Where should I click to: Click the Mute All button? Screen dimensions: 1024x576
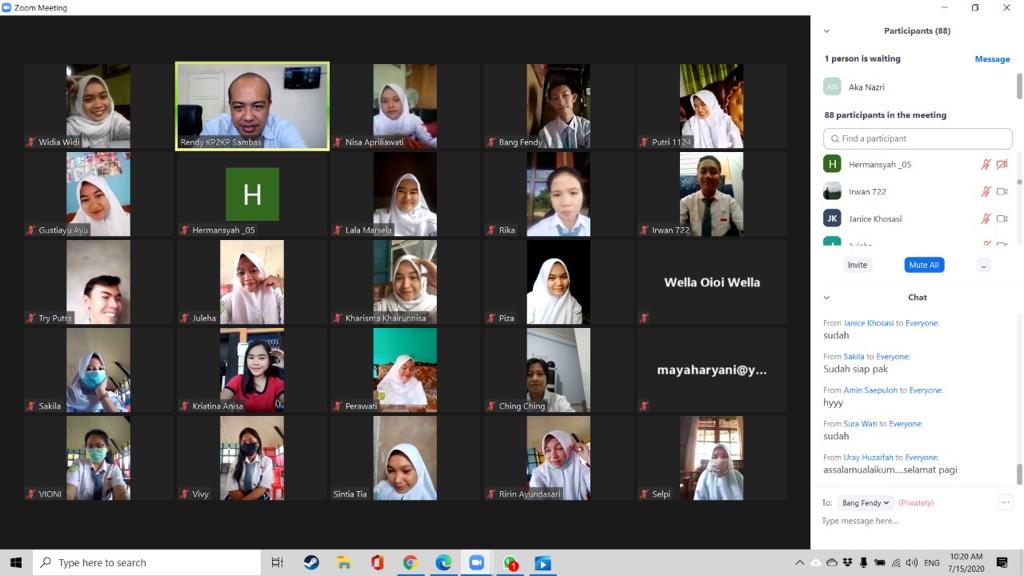(x=924, y=265)
